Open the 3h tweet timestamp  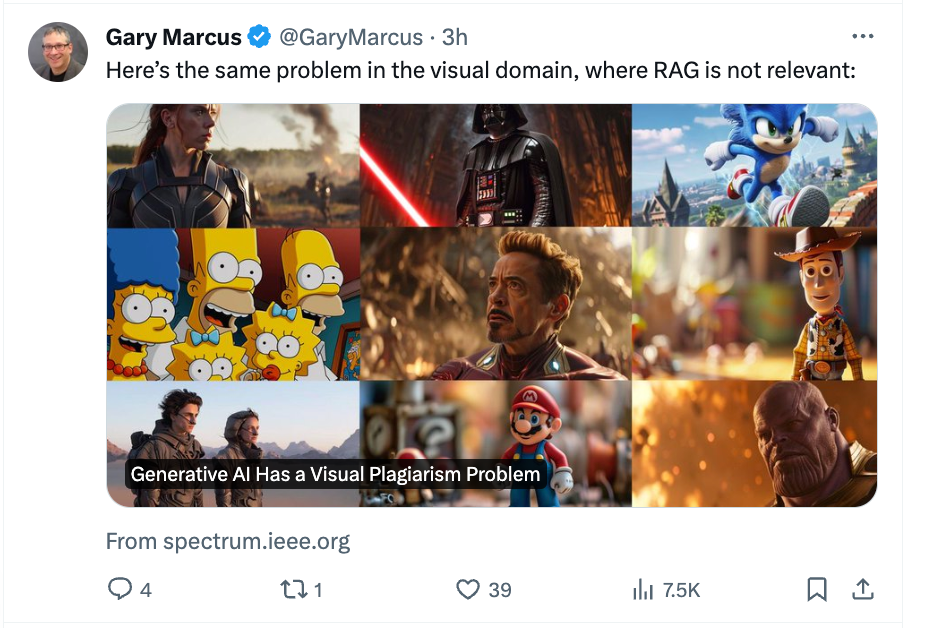[x=455, y=38]
